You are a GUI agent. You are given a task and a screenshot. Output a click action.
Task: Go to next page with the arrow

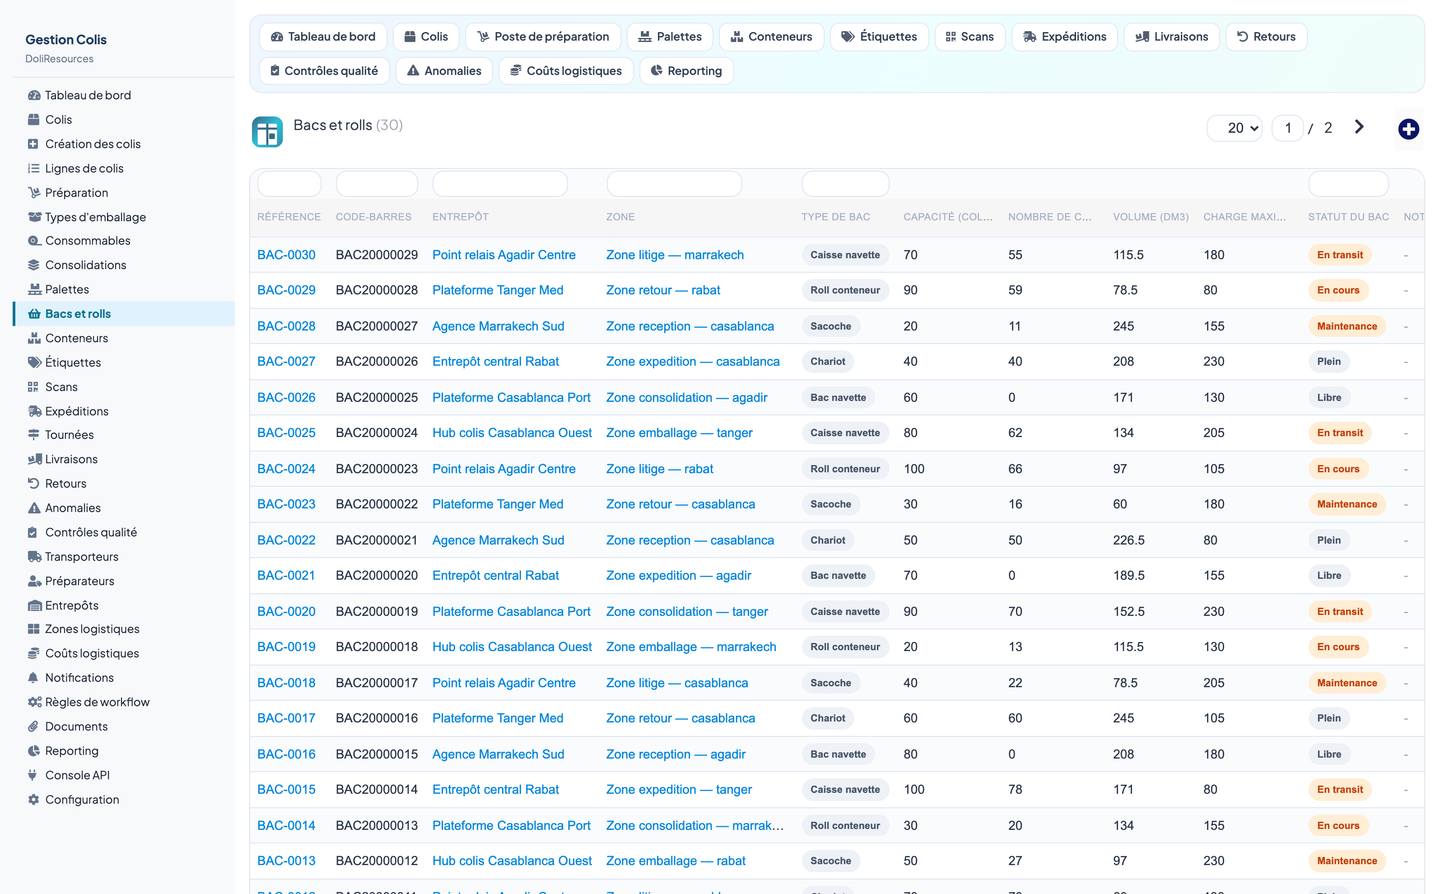point(1359,127)
